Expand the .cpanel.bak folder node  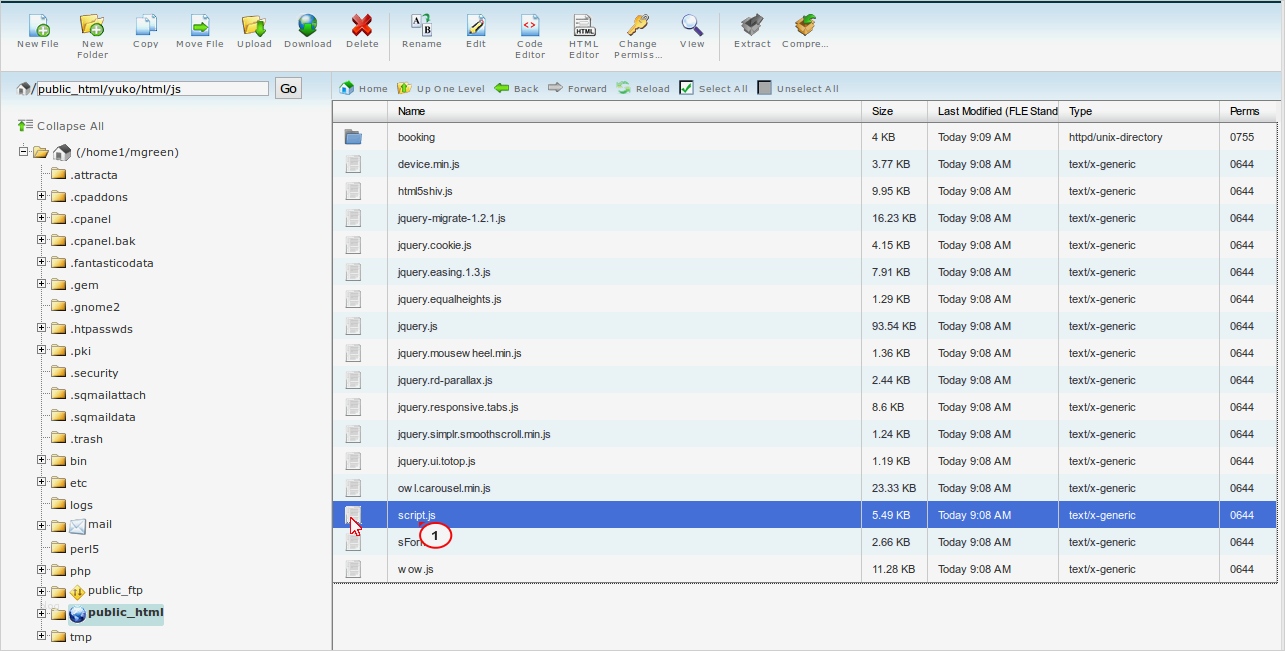click(x=42, y=240)
